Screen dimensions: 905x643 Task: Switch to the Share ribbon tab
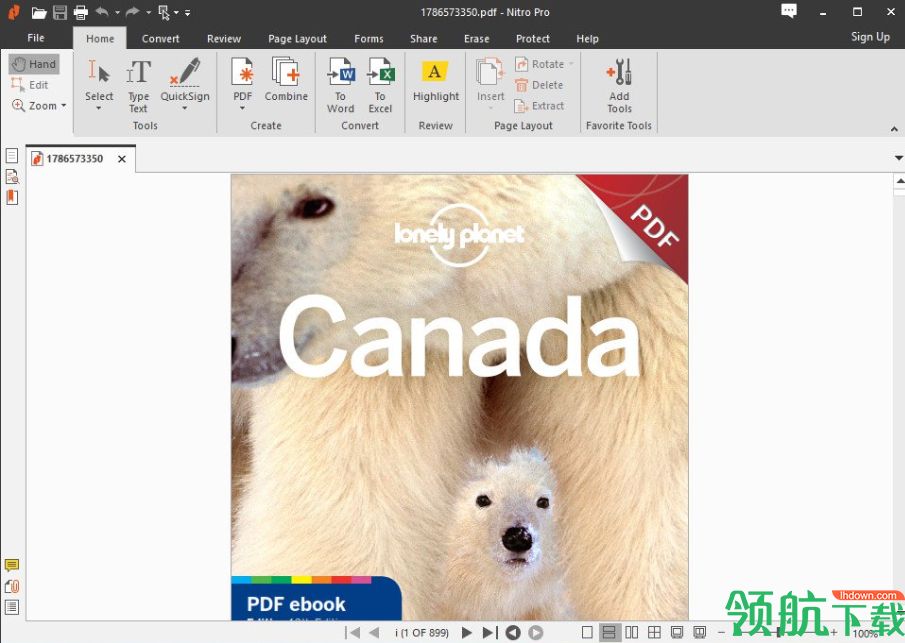coord(424,39)
